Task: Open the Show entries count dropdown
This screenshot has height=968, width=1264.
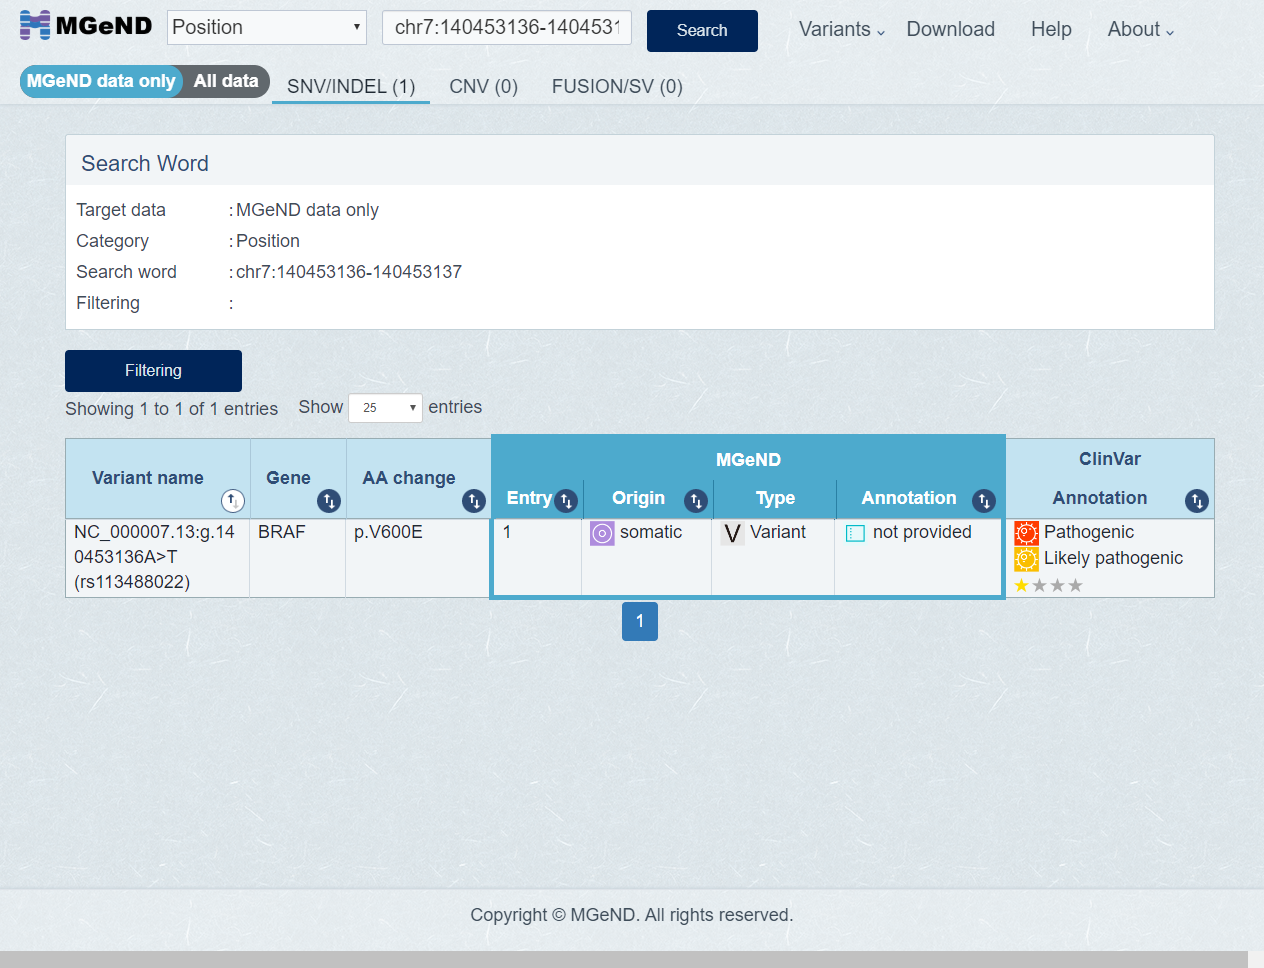Action: click(x=385, y=408)
